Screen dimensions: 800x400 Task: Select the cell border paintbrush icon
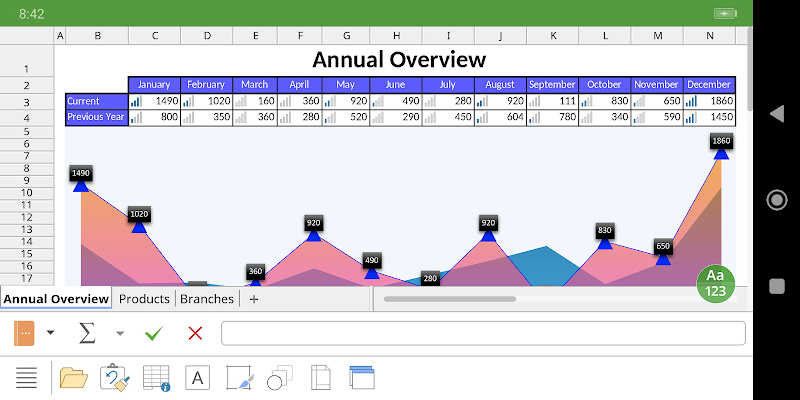[239, 378]
